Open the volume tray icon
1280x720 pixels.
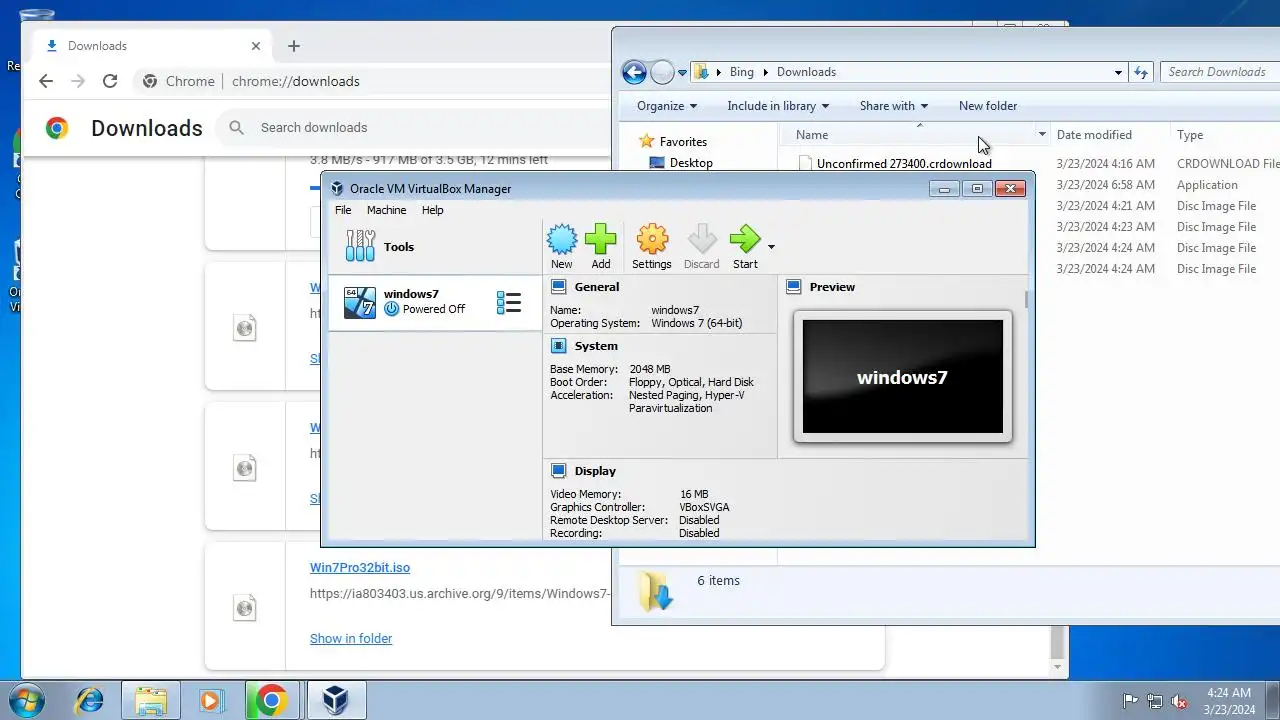pos(1179,701)
